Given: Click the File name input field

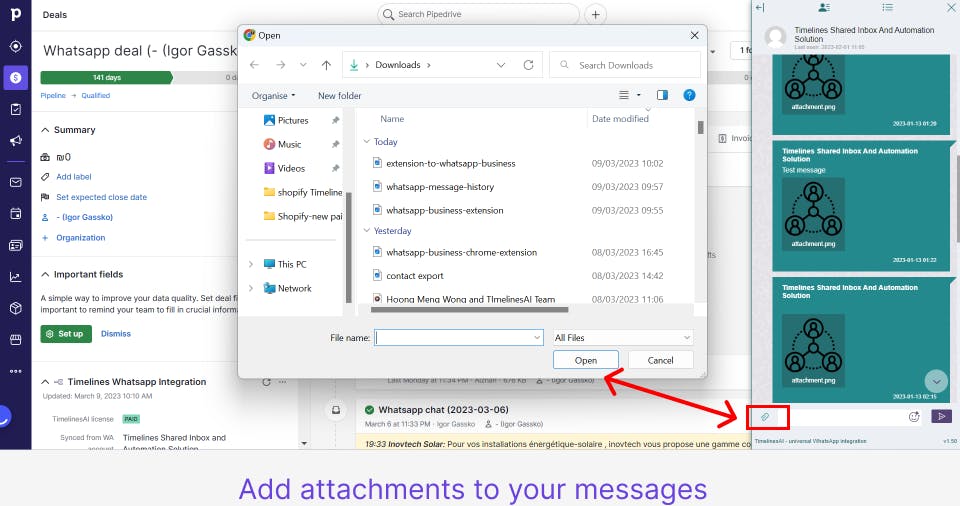Looking at the screenshot, I should (458, 338).
